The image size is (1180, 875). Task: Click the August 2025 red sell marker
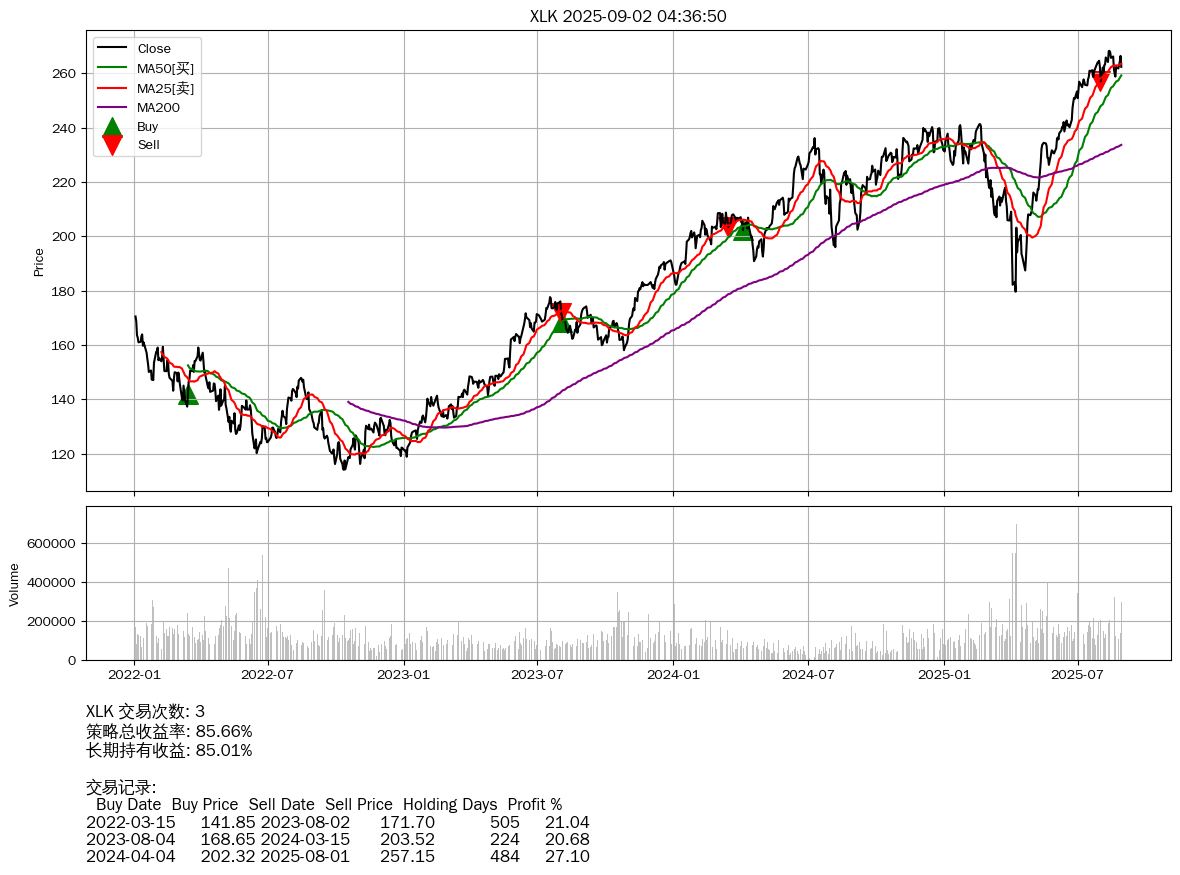1100,81
